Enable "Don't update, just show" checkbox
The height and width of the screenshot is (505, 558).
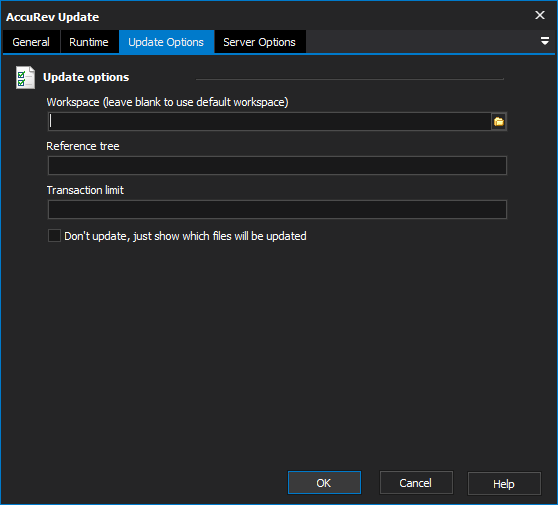click(x=54, y=236)
